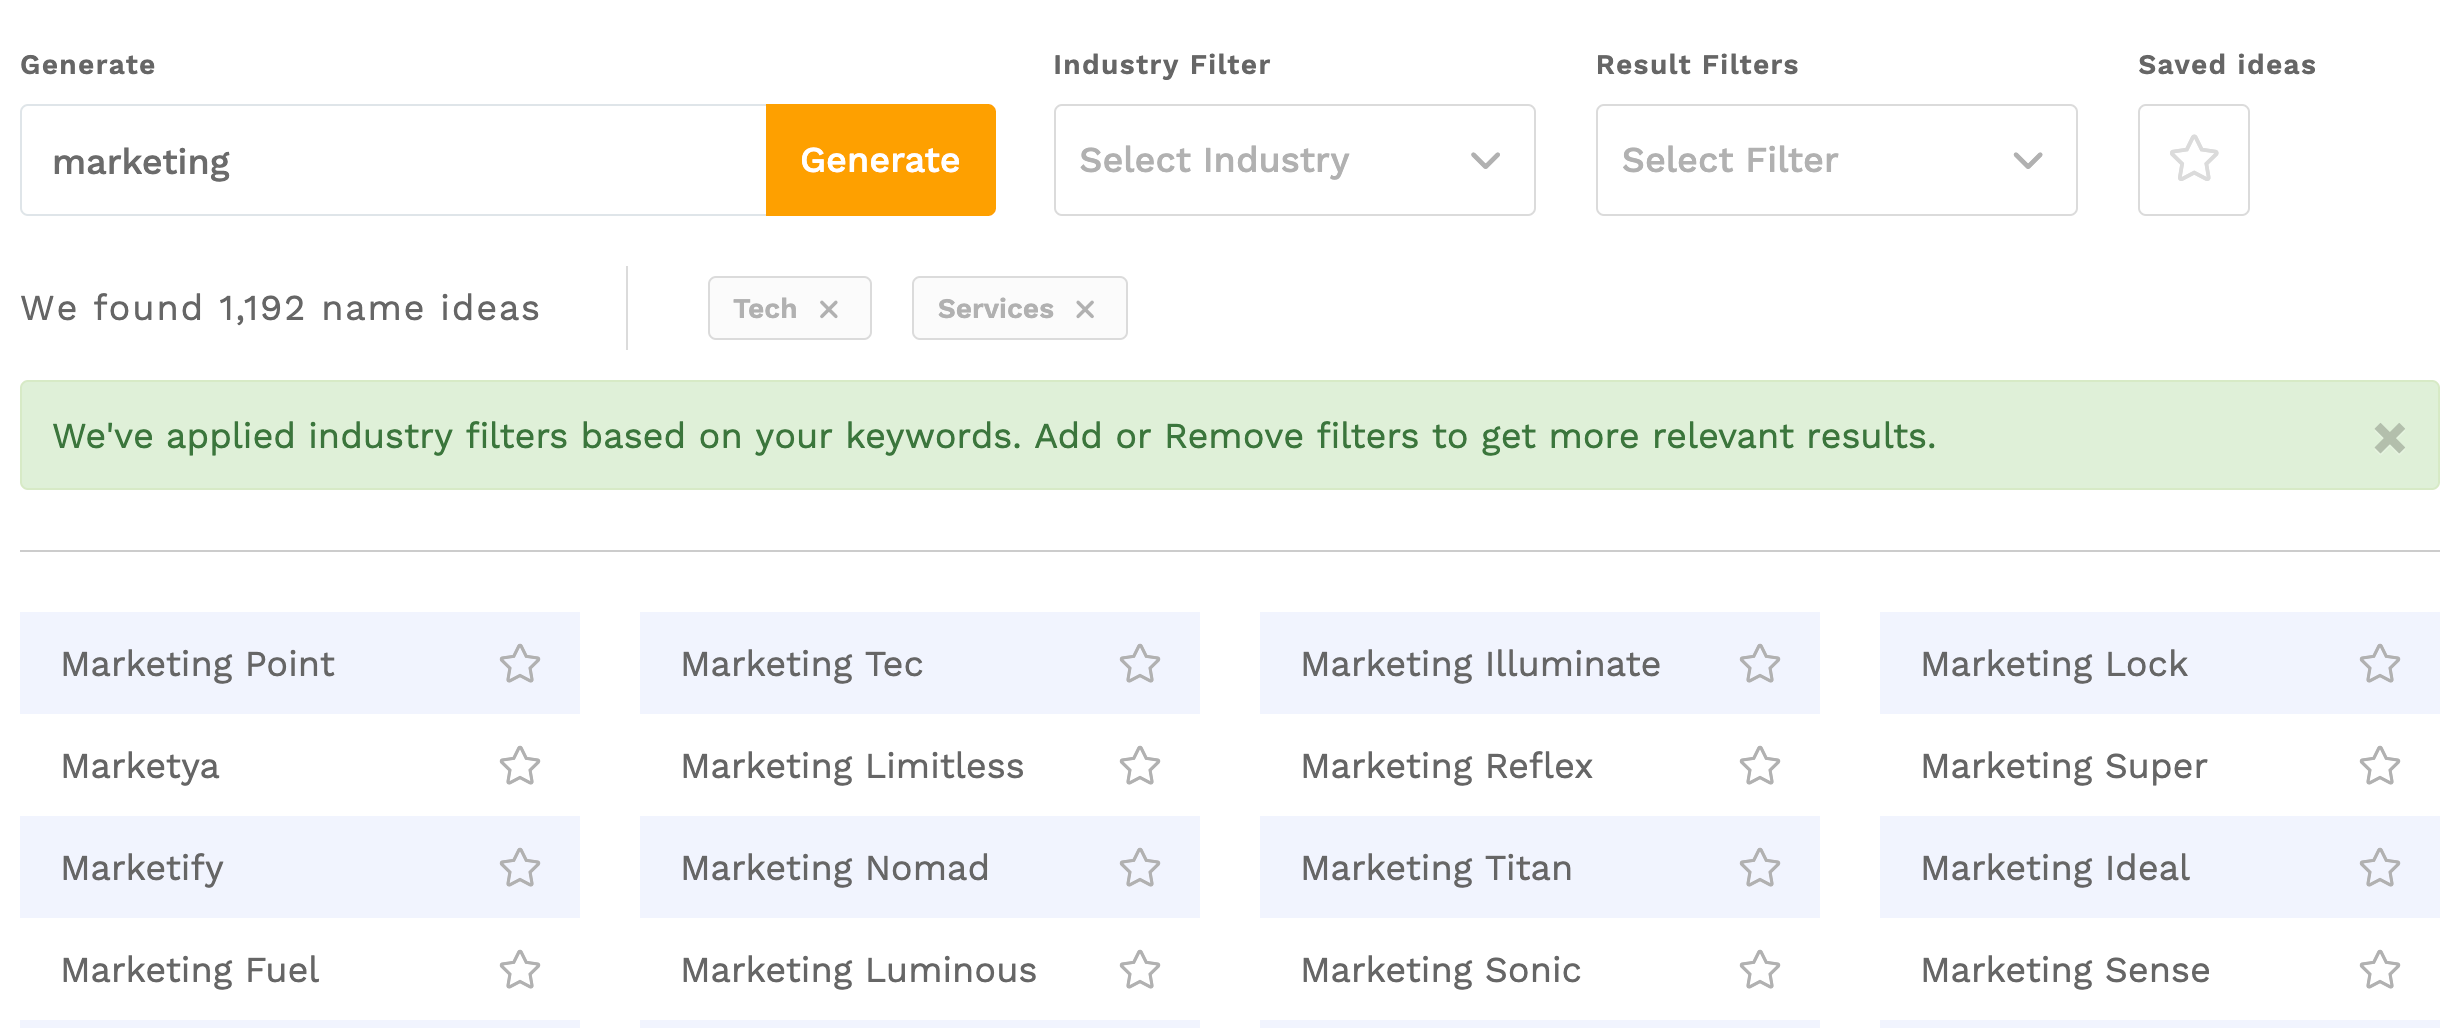Select the Marketing Tec name
This screenshot has height=1028, width=2462.
point(802,664)
